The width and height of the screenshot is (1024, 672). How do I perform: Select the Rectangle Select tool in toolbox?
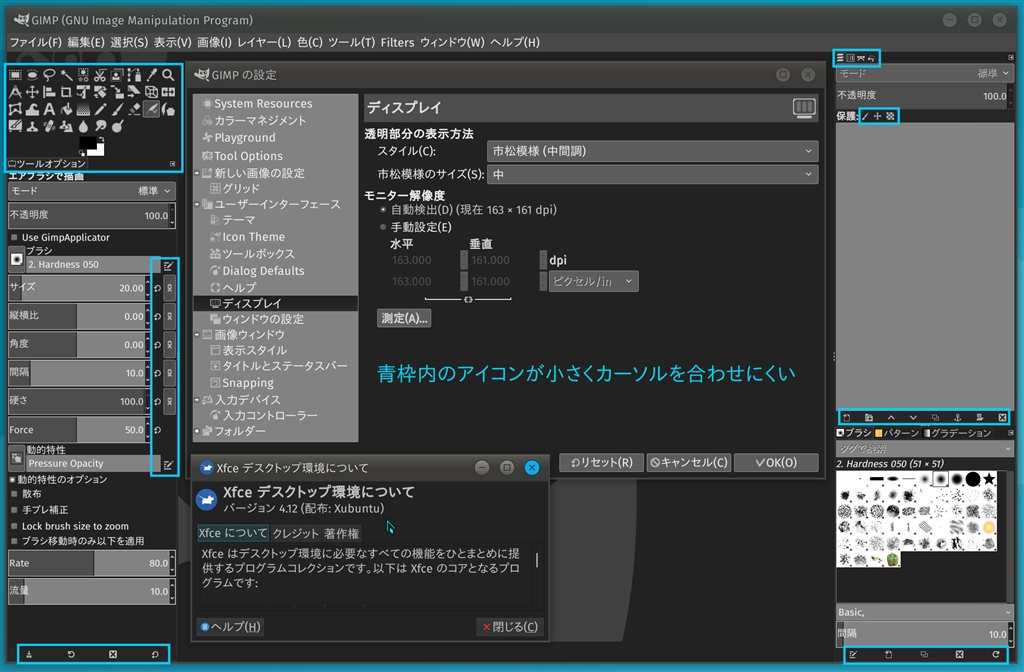(x=15, y=75)
